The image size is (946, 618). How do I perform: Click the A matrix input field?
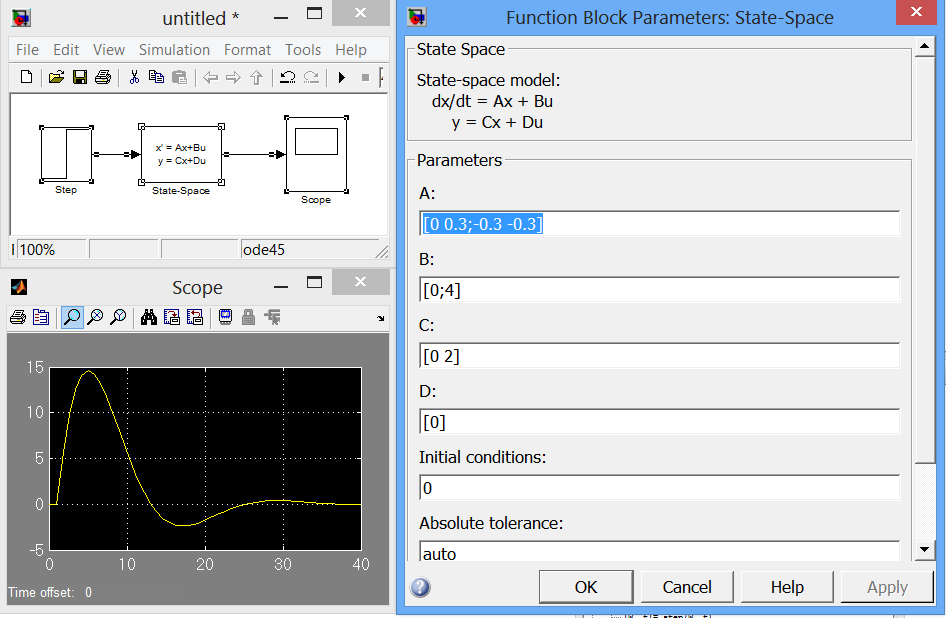[659, 224]
